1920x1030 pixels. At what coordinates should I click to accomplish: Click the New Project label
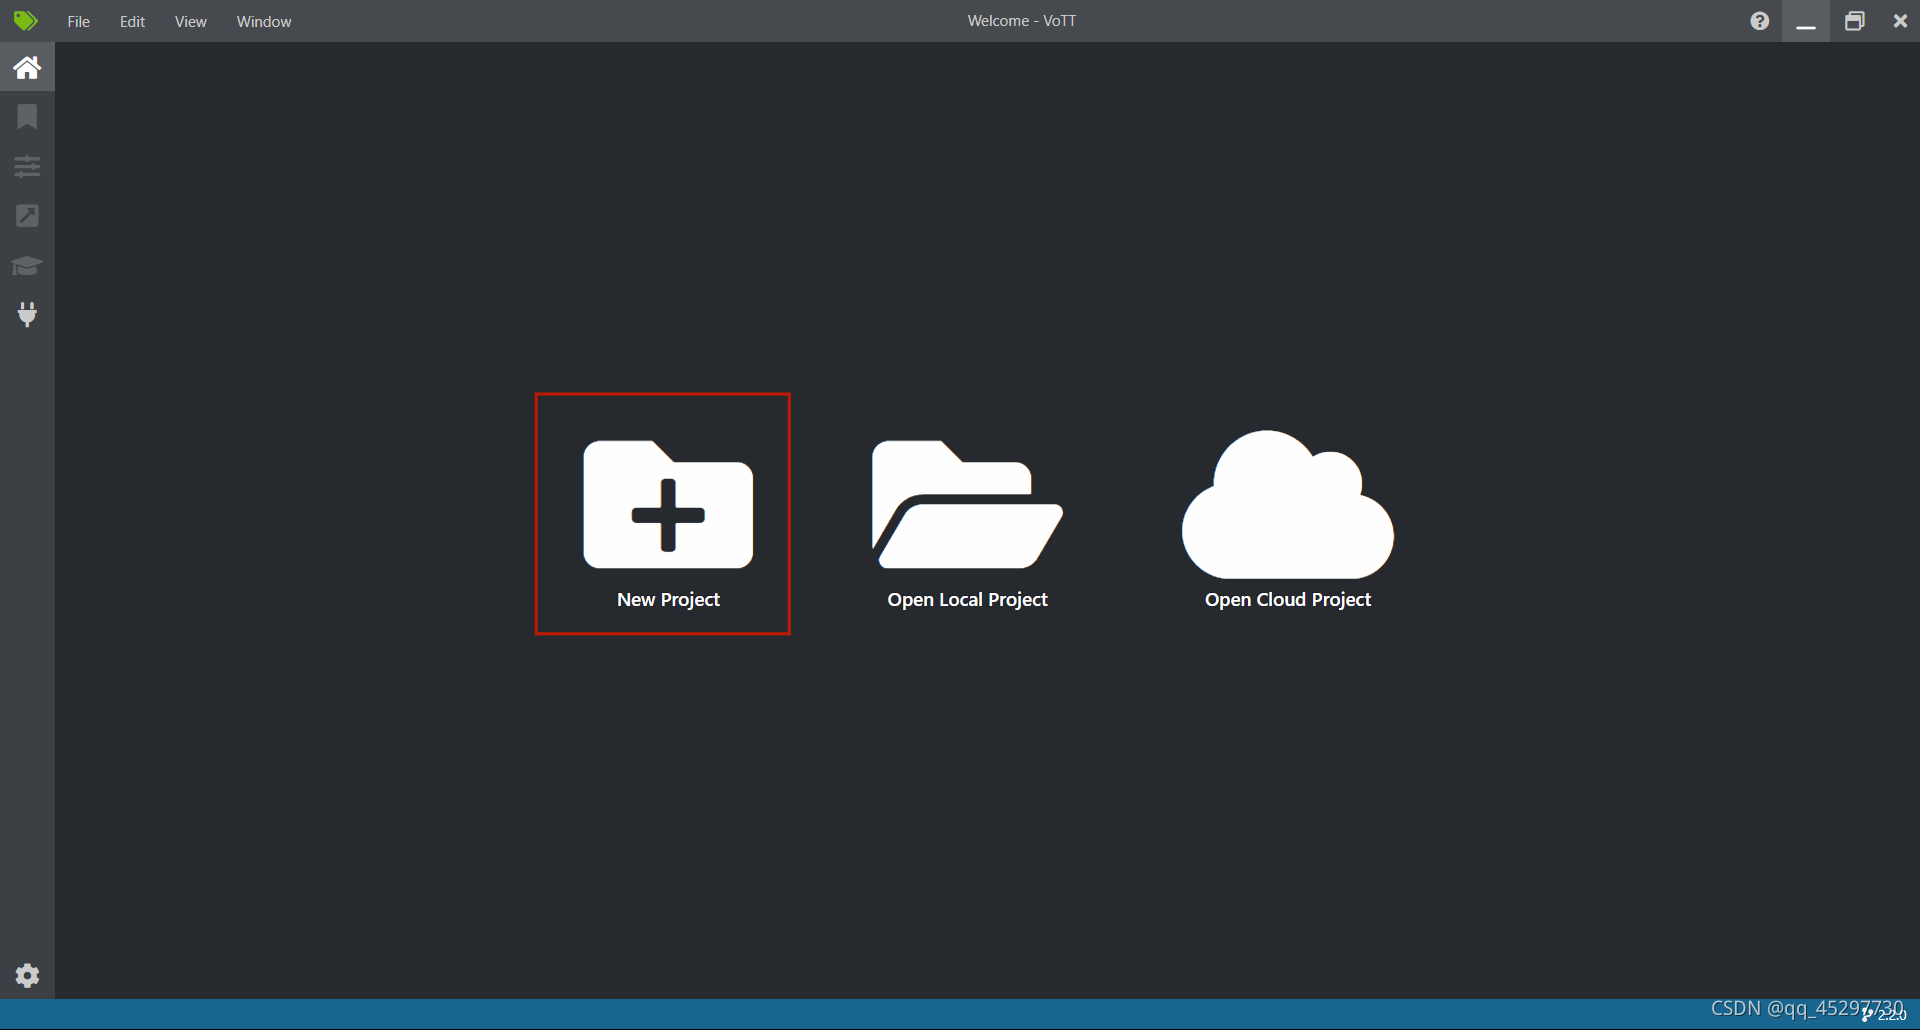click(668, 599)
